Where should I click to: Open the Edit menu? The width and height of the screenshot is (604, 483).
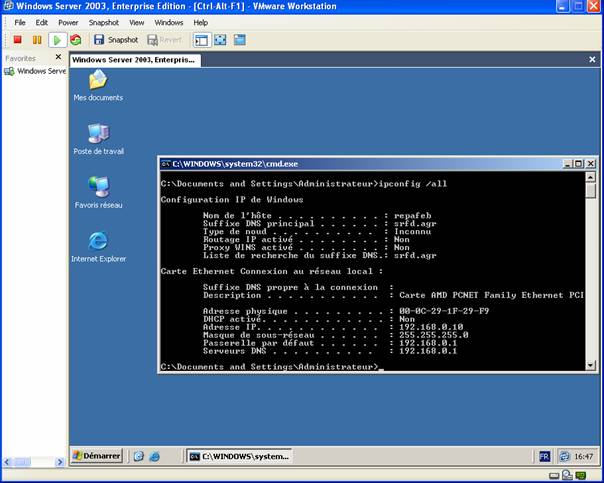tap(42, 23)
